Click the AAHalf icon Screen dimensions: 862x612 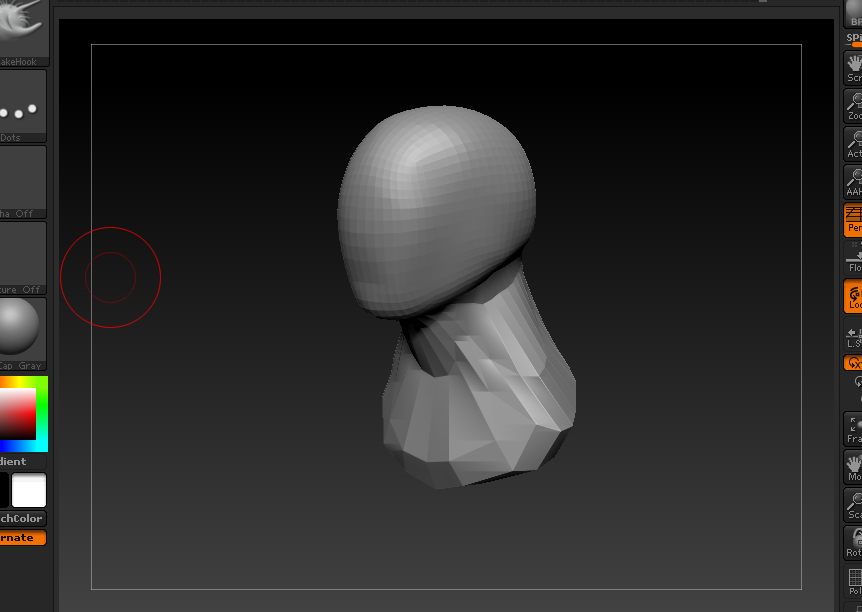tap(853, 181)
